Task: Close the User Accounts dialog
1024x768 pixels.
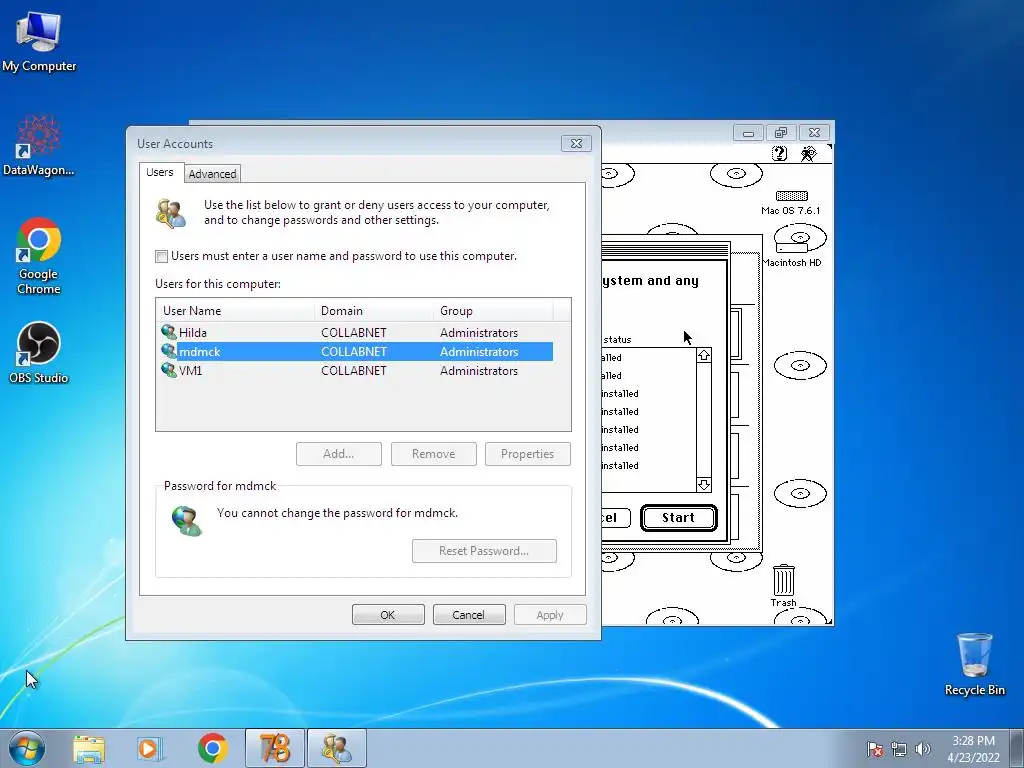Action: 576,144
